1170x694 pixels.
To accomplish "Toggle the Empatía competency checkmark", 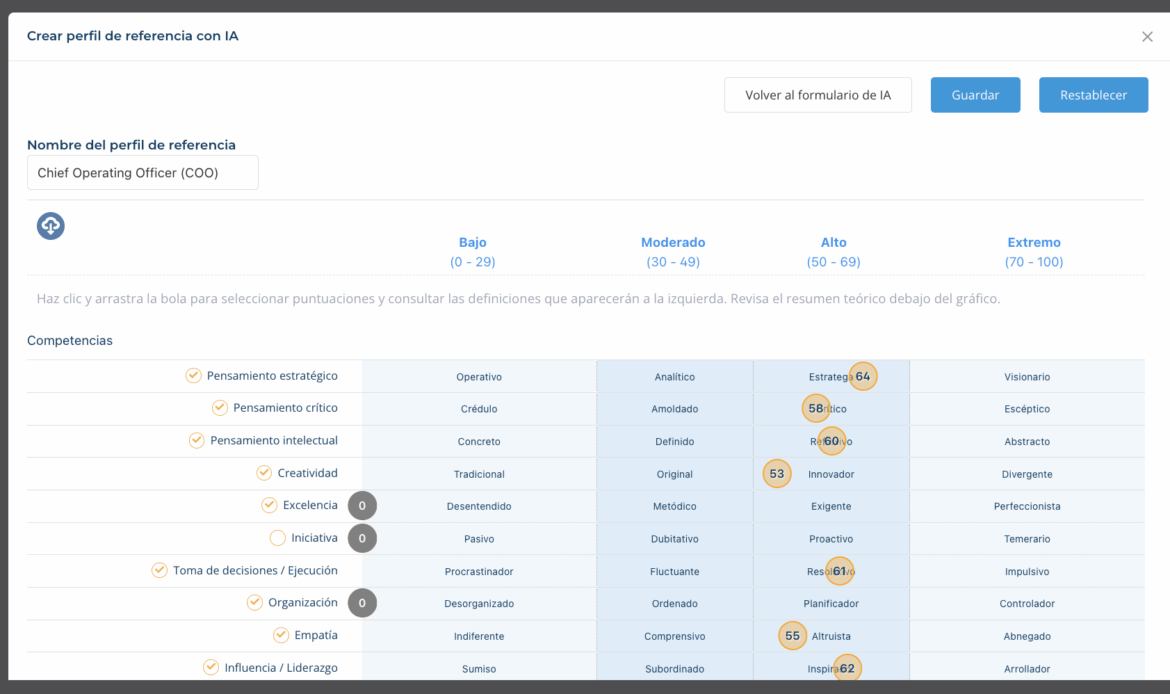I will [282, 635].
